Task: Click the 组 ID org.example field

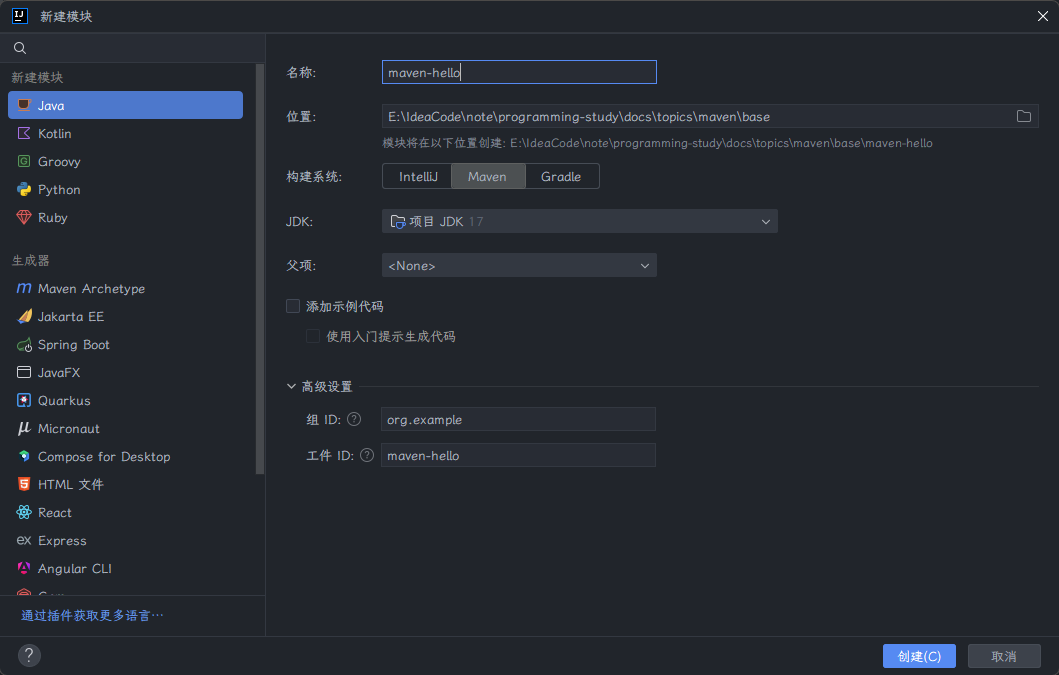Action: 518,420
